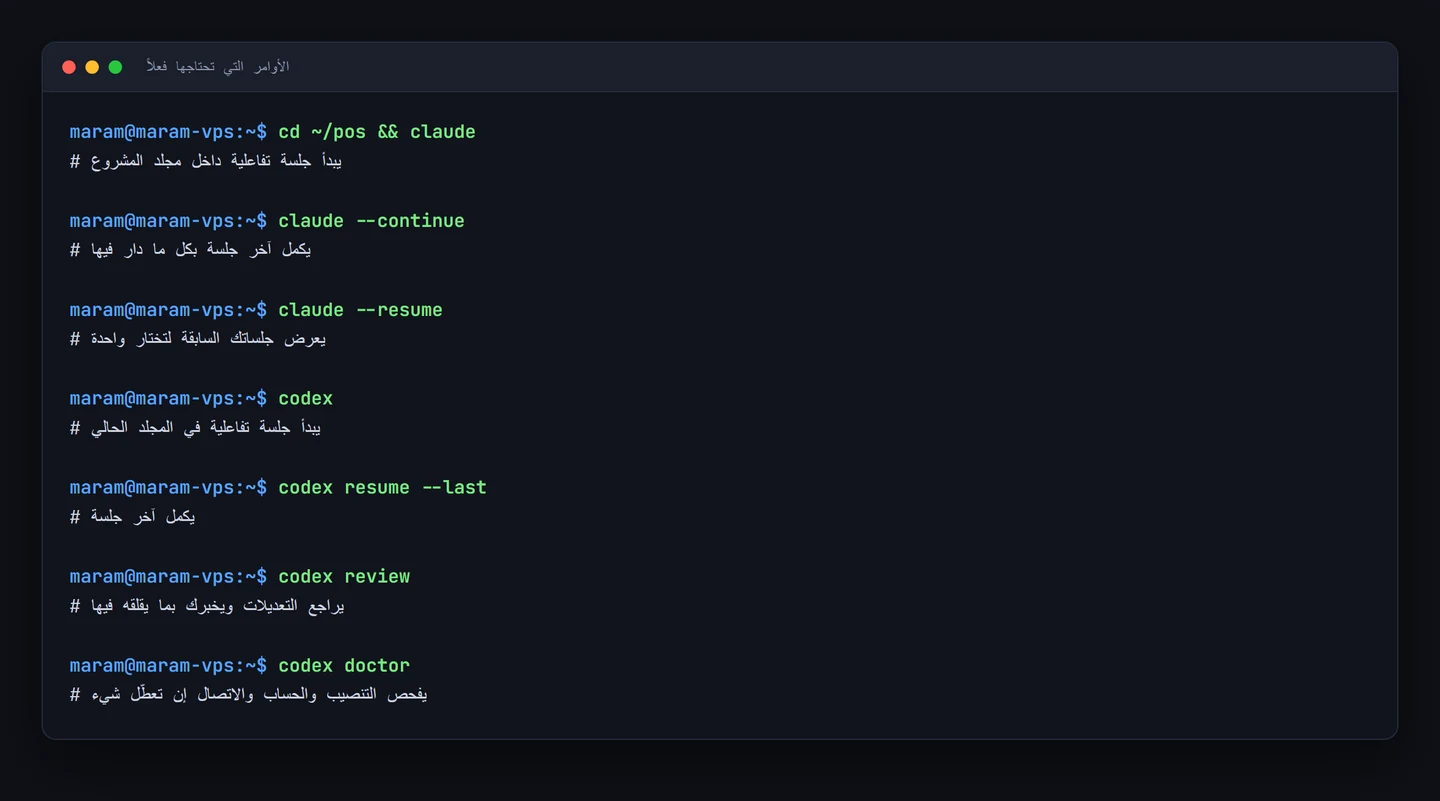Close the terminal window with the red button
Screen dimensions: 1440x801
click(69, 67)
